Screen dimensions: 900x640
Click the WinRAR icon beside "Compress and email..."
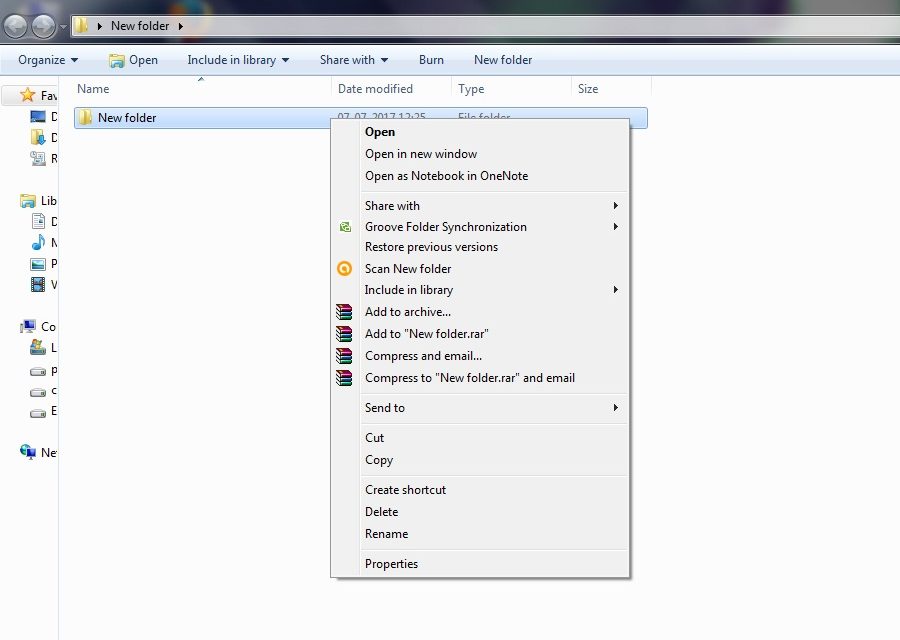pyautogui.click(x=345, y=355)
